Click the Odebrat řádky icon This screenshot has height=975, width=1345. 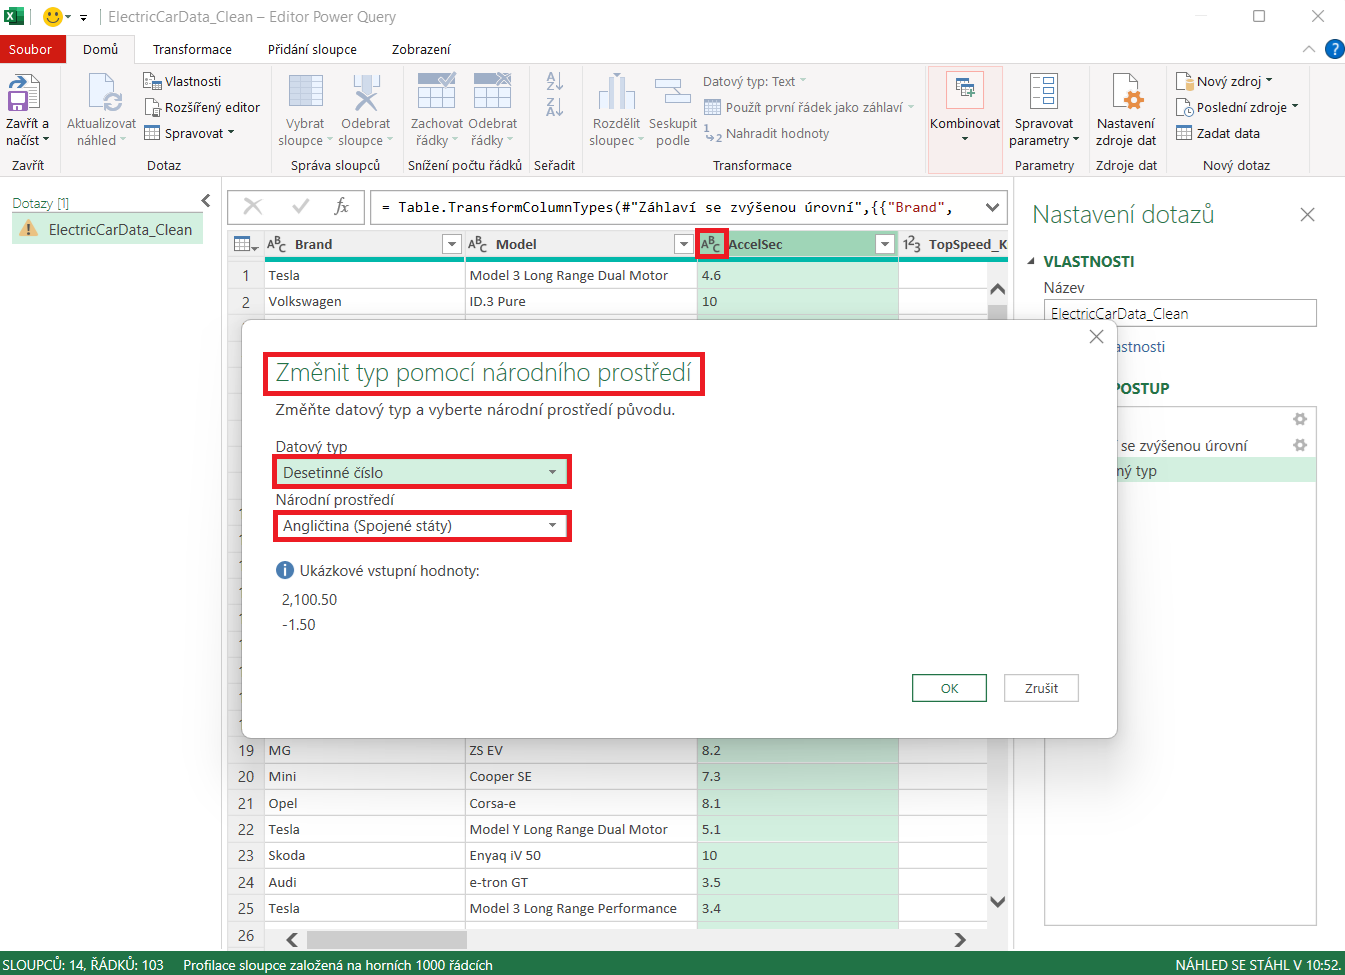(x=493, y=92)
